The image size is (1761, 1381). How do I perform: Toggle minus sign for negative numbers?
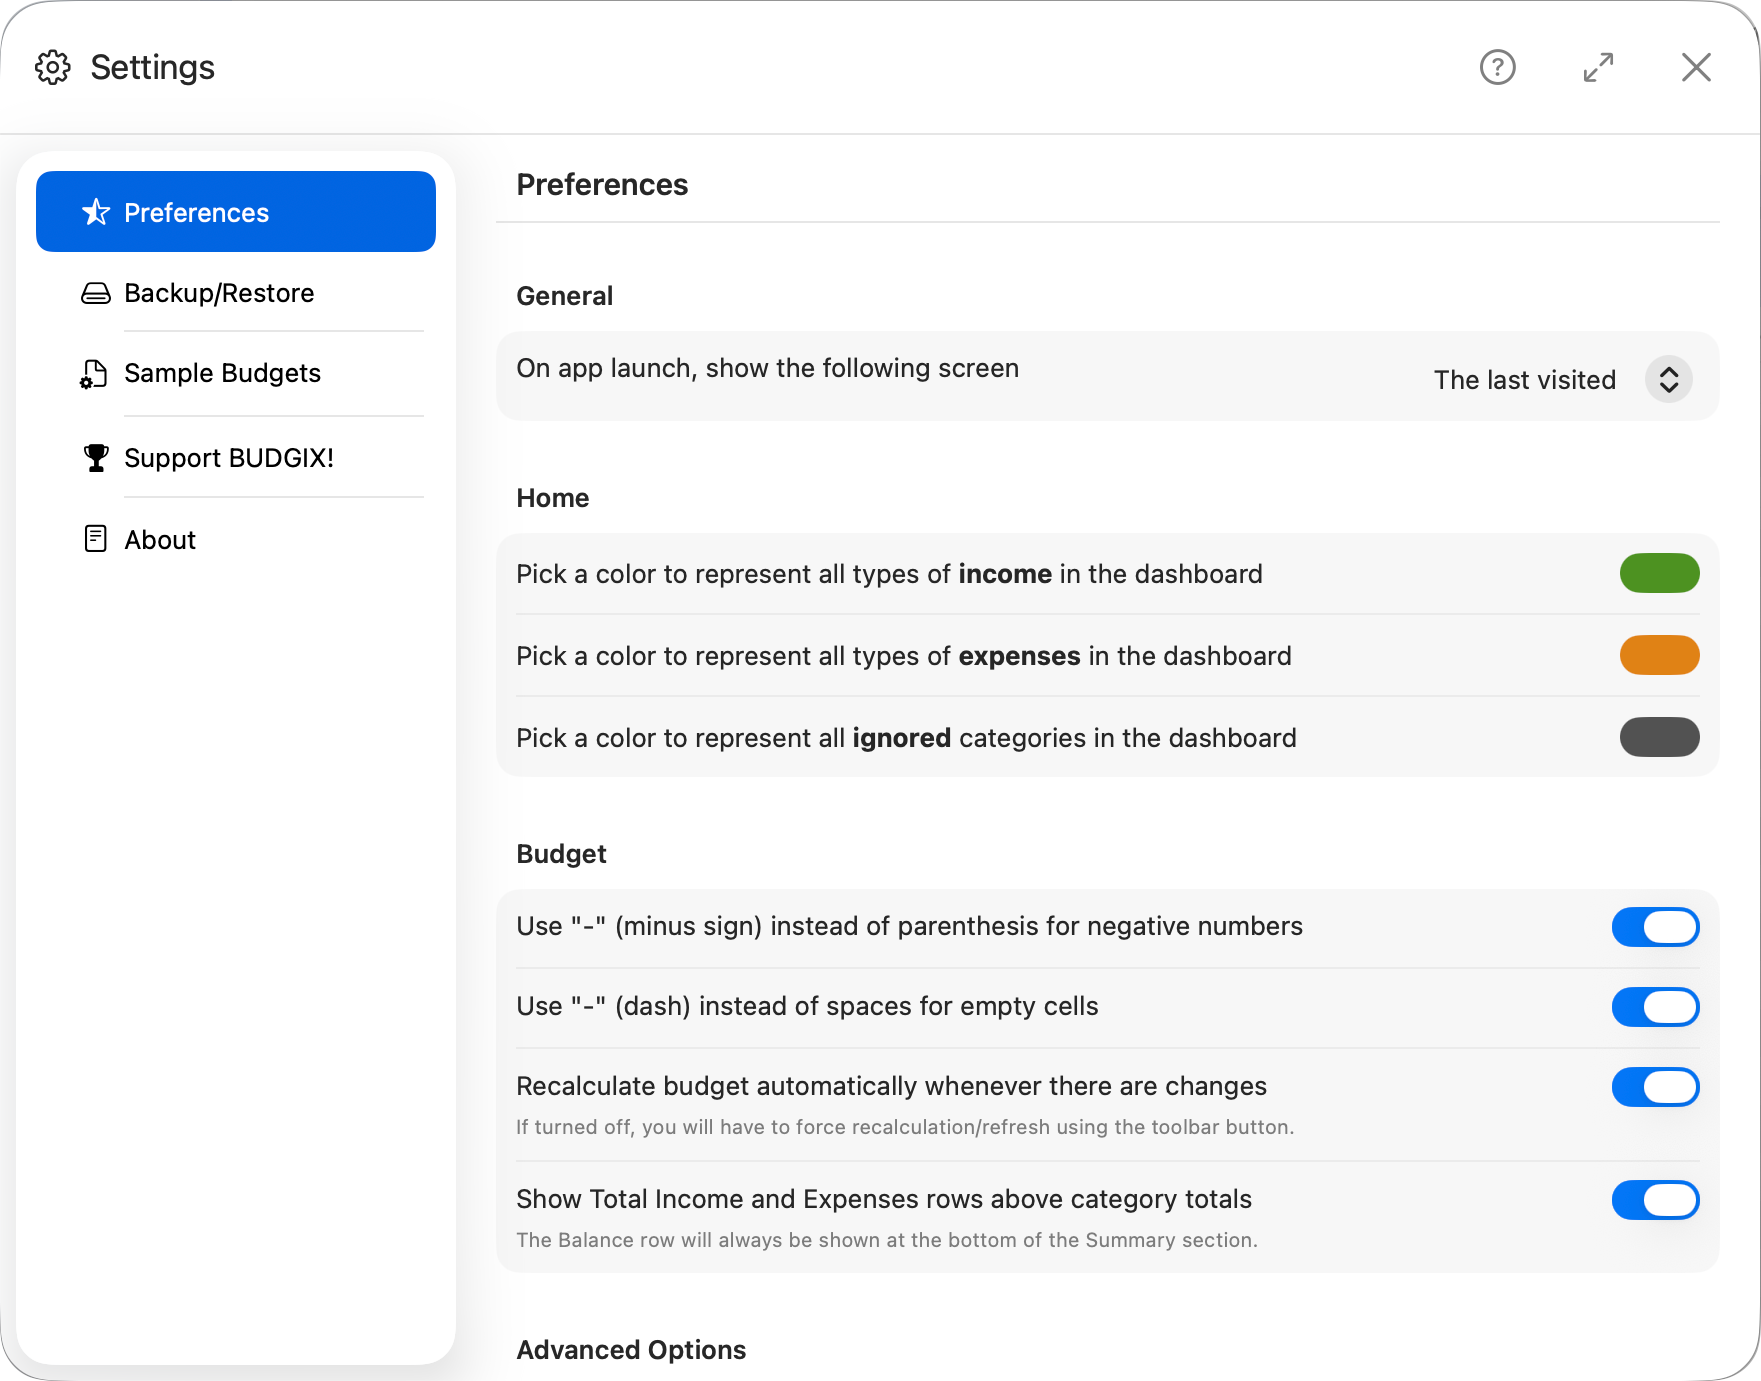tap(1655, 927)
